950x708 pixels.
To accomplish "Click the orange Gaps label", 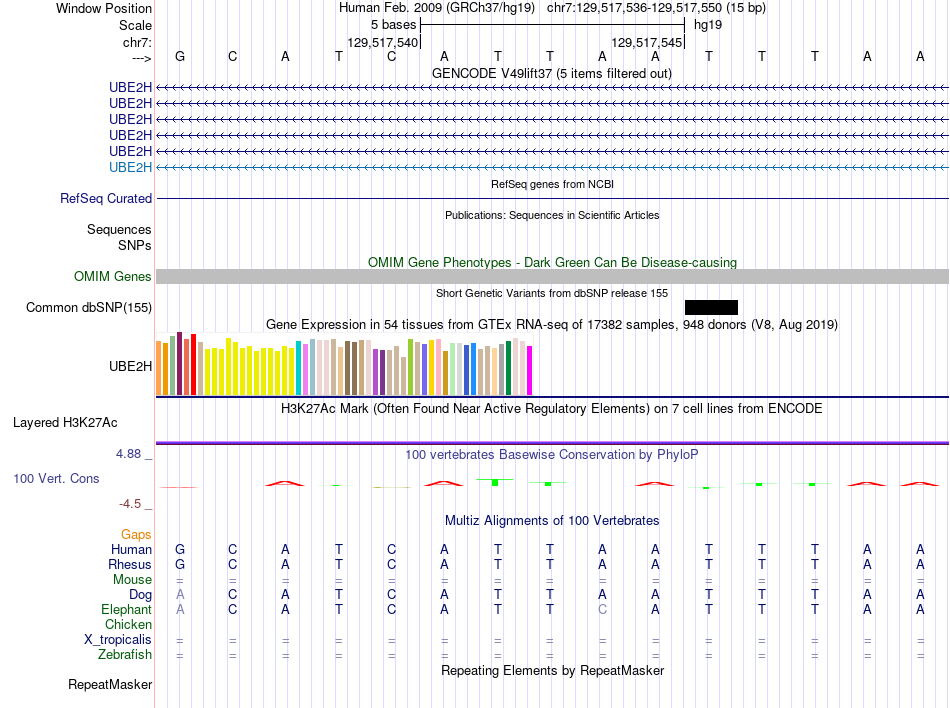I will coord(136,534).
